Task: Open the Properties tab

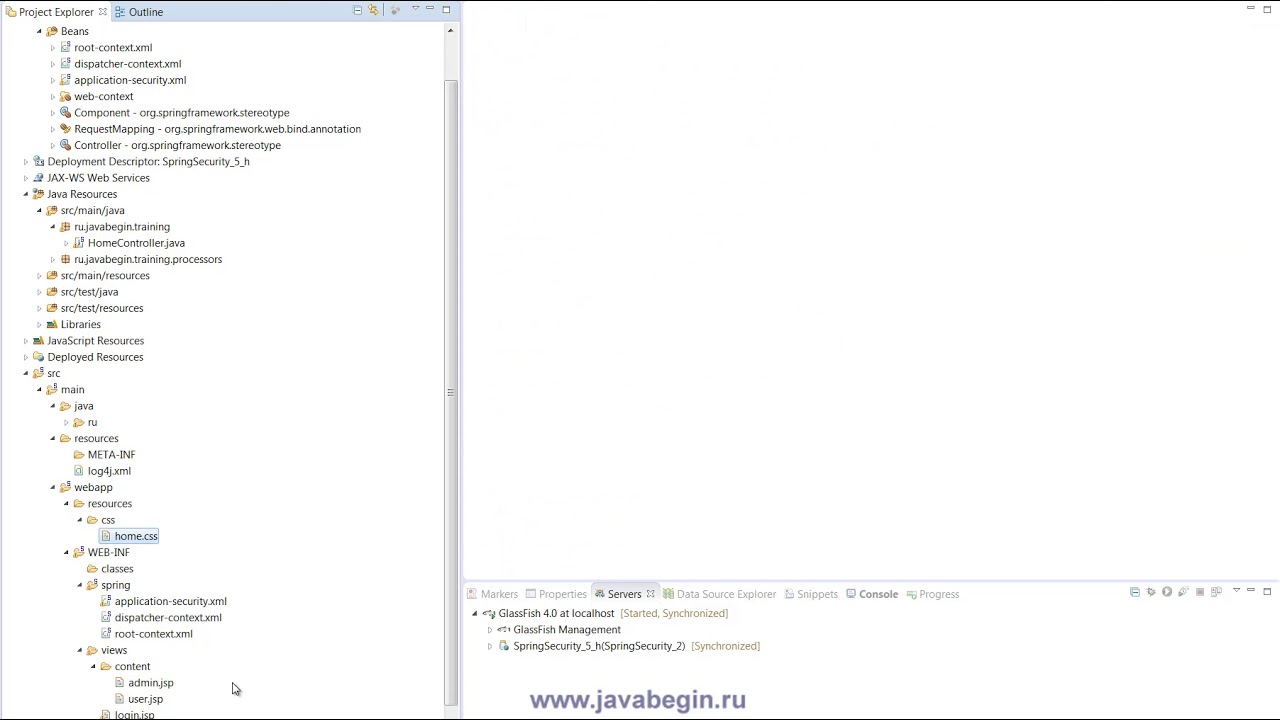Action: point(556,594)
